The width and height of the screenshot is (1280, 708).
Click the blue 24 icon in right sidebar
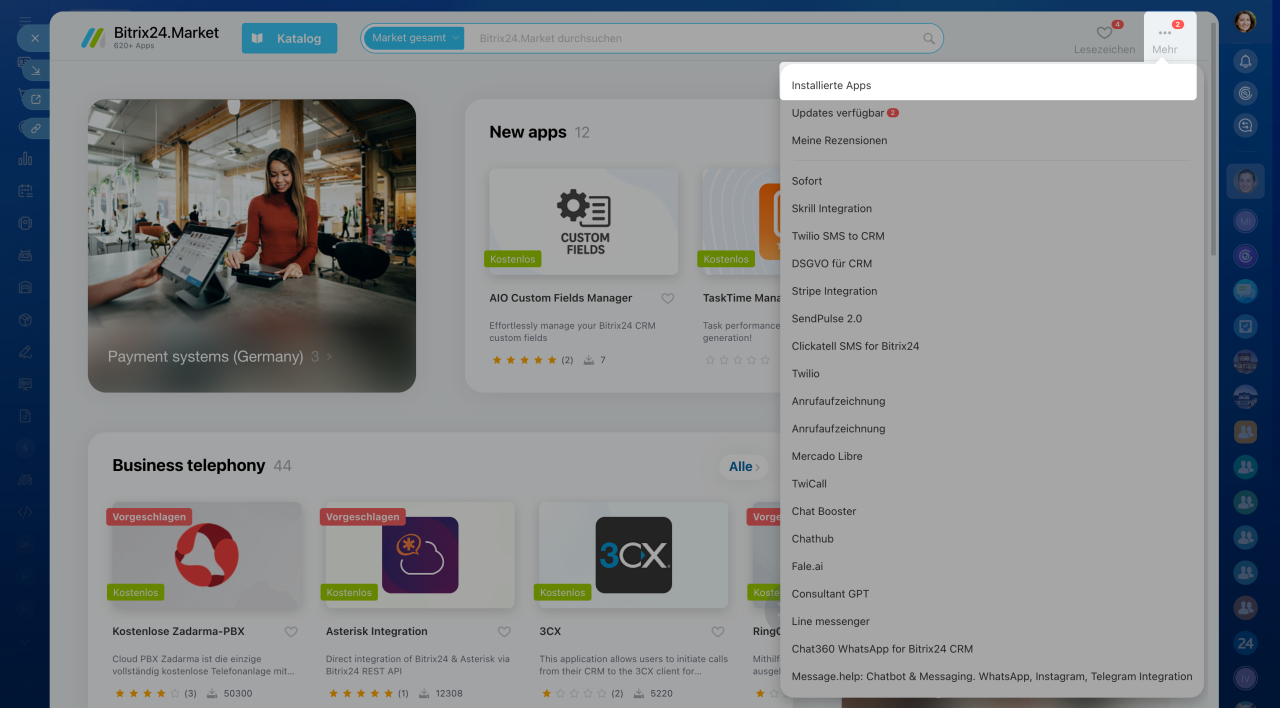click(x=1245, y=643)
